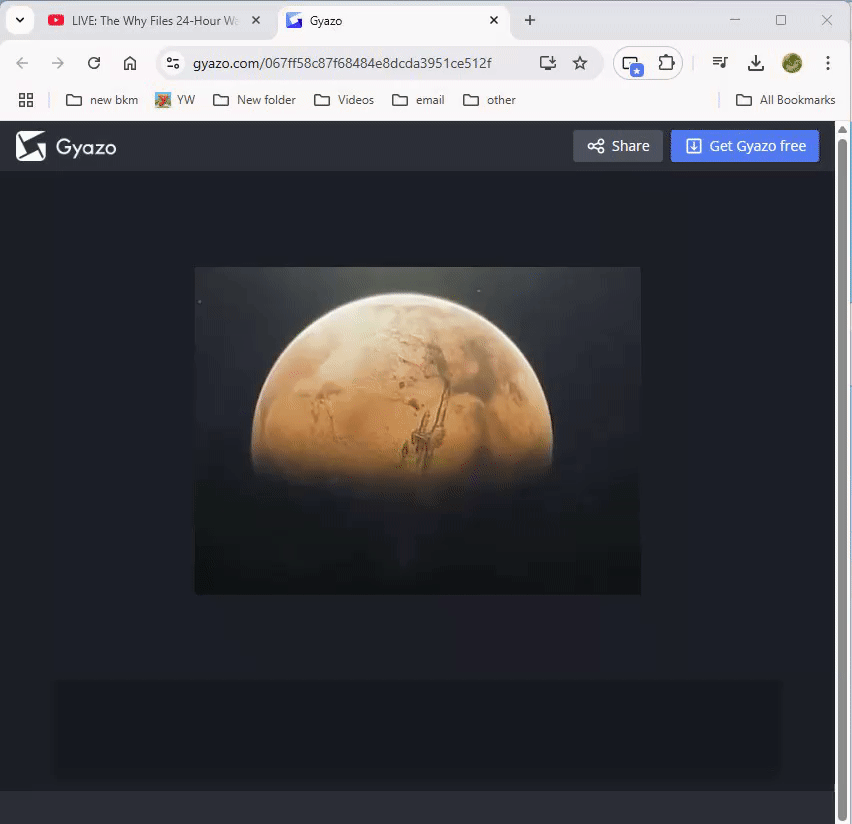Screen dimensions: 852x824
Task: Open the All Bookmarks folder
Action: click(785, 100)
